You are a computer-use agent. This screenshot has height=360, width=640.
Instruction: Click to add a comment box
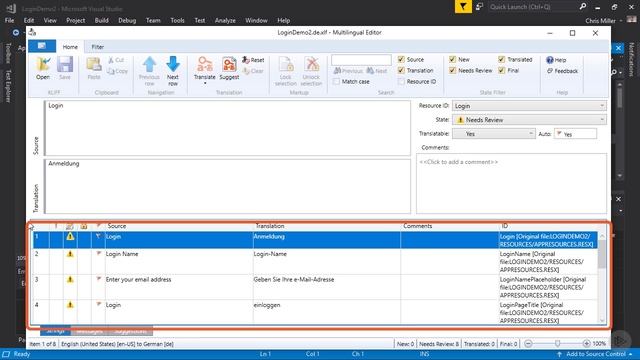pos(511,183)
